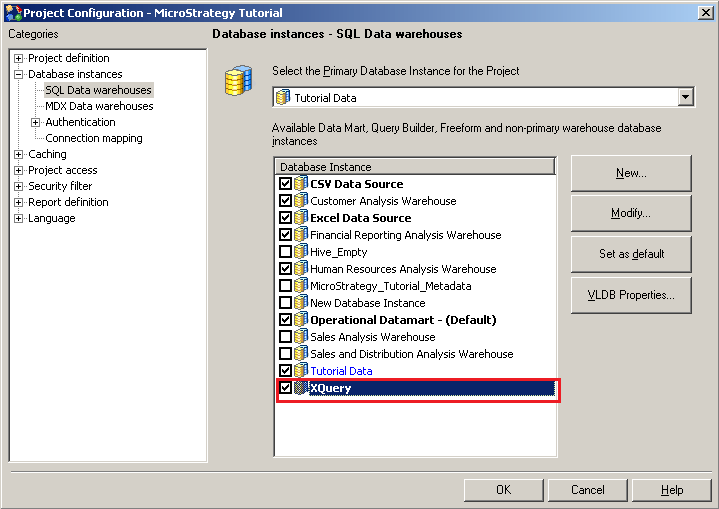
Task: Select the Authentication tree item
Action: [80, 122]
